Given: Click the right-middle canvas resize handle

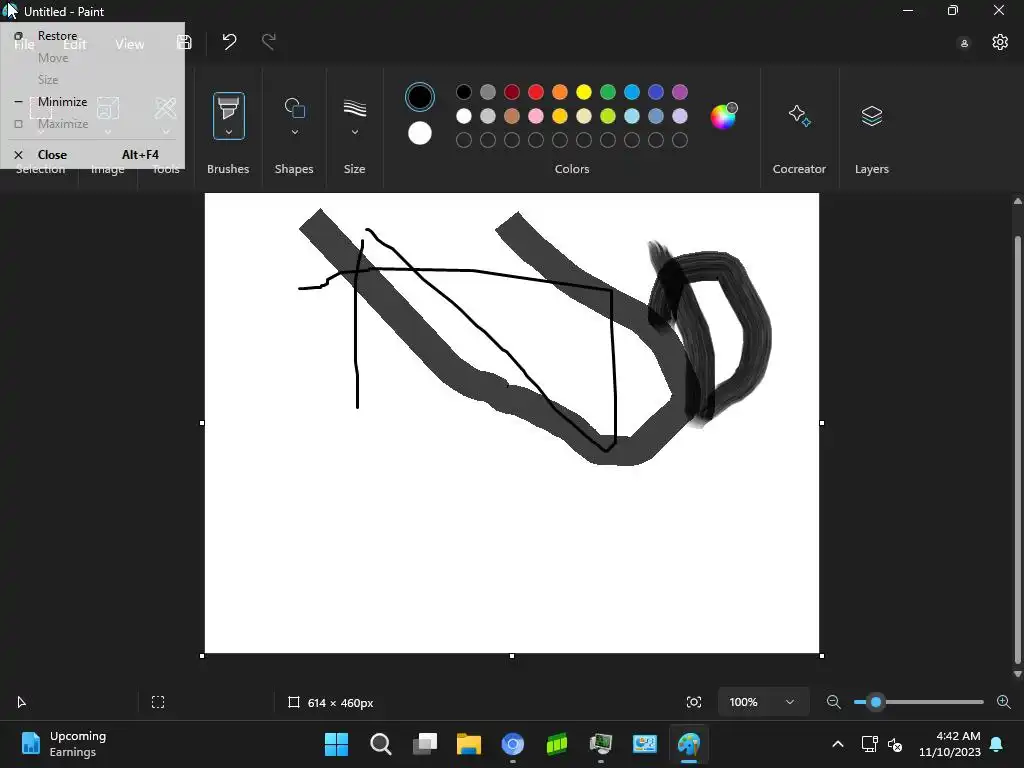Looking at the screenshot, I should pos(822,423).
